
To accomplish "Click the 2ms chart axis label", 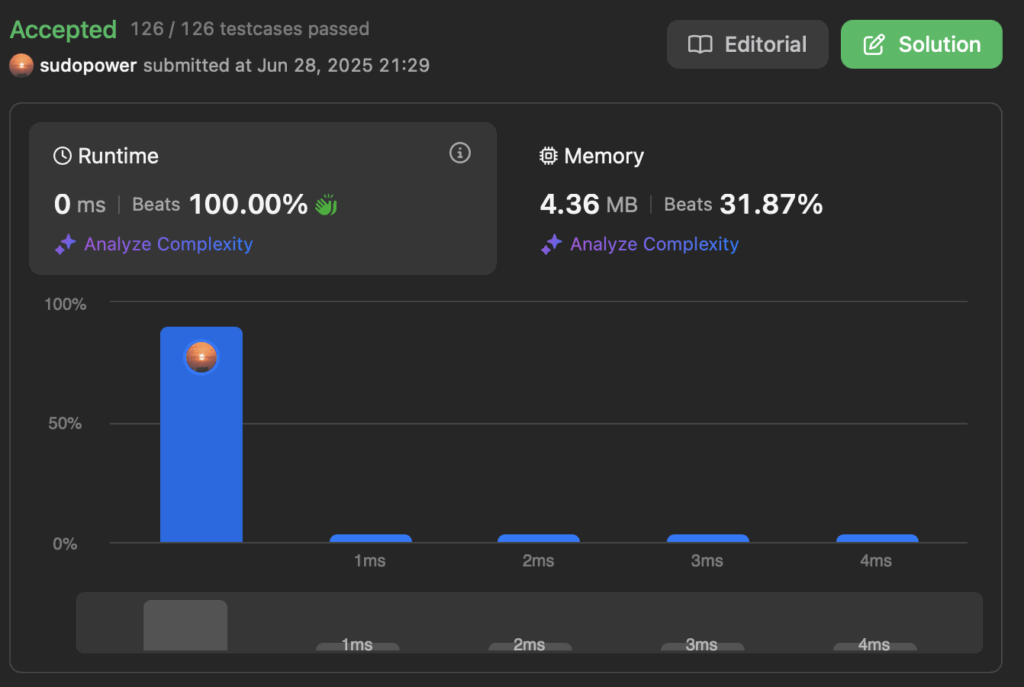I will coord(538,561).
